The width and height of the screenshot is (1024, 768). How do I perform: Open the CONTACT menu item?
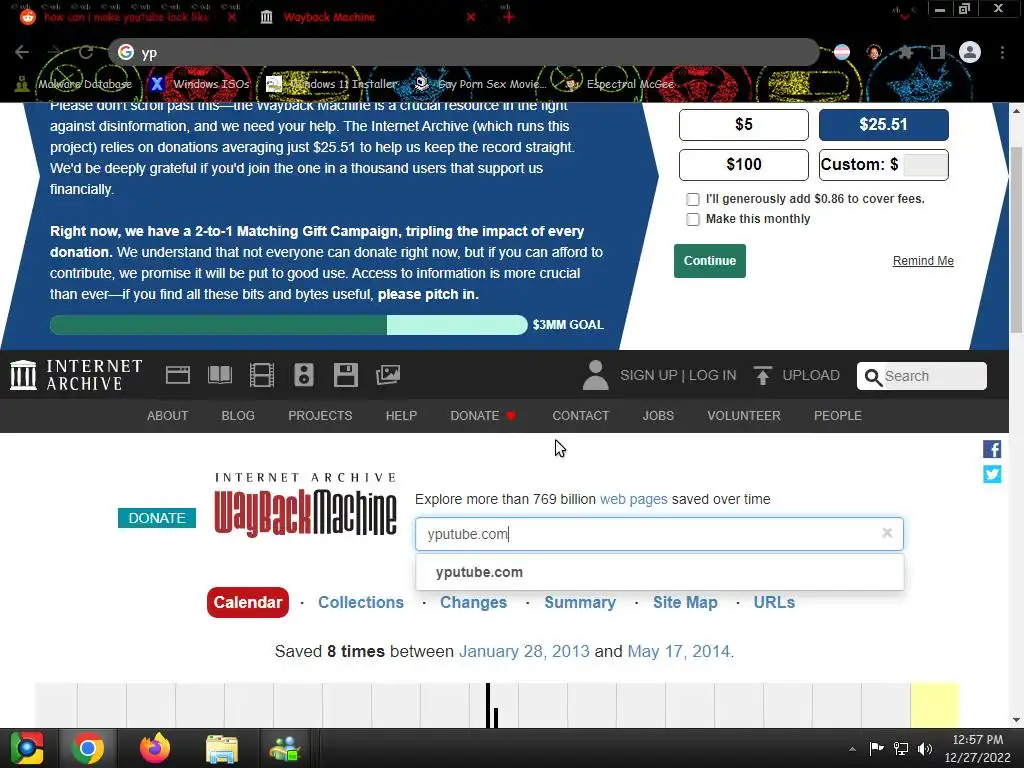(581, 415)
